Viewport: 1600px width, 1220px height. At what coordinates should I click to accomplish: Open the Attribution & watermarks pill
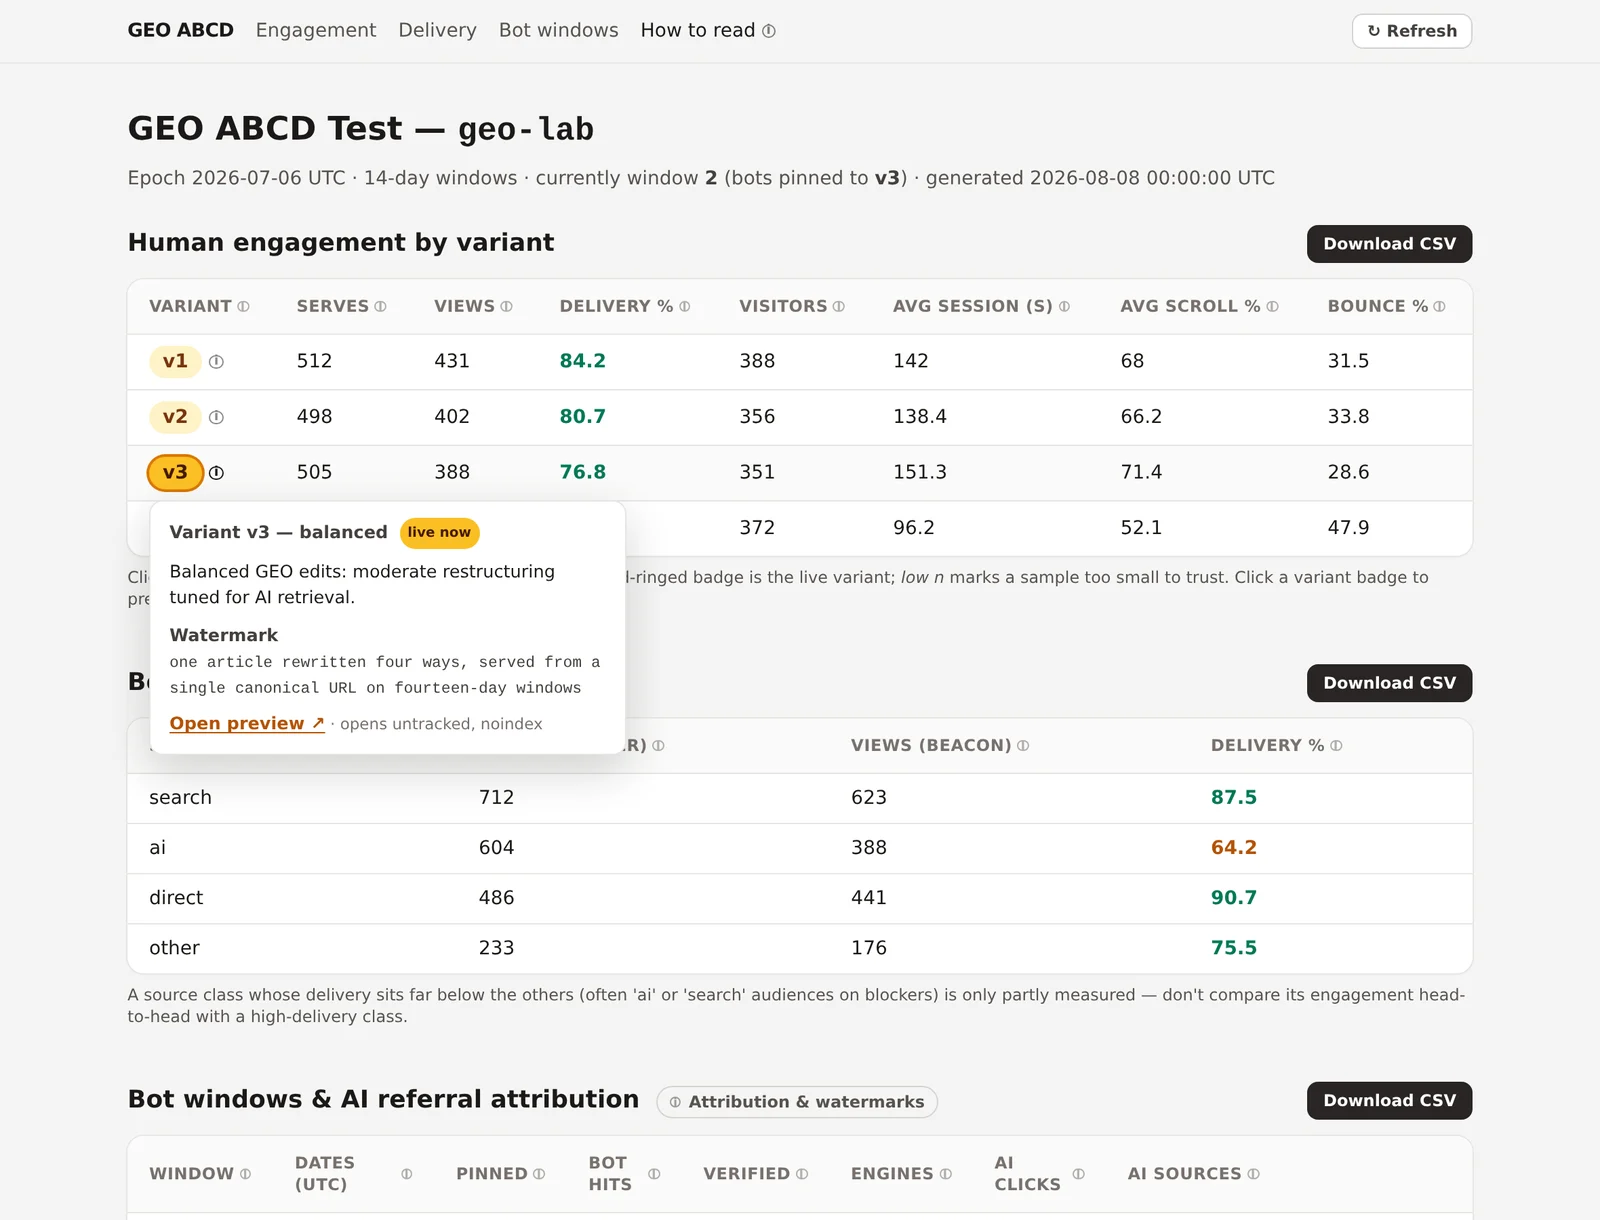click(x=797, y=1102)
